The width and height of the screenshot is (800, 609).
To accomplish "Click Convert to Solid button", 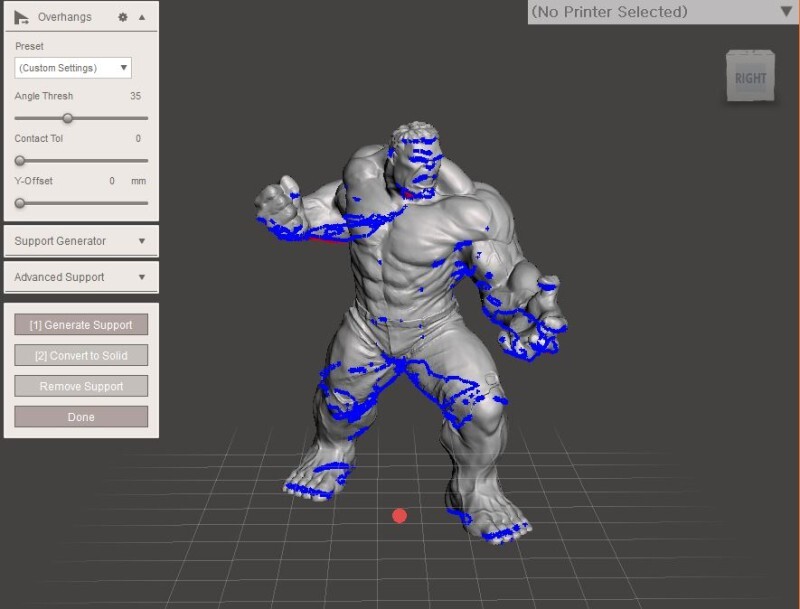I will [81, 356].
